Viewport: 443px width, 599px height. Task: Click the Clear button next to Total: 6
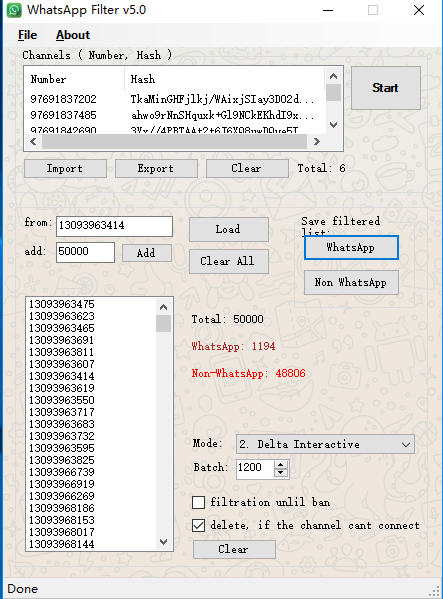click(x=247, y=168)
